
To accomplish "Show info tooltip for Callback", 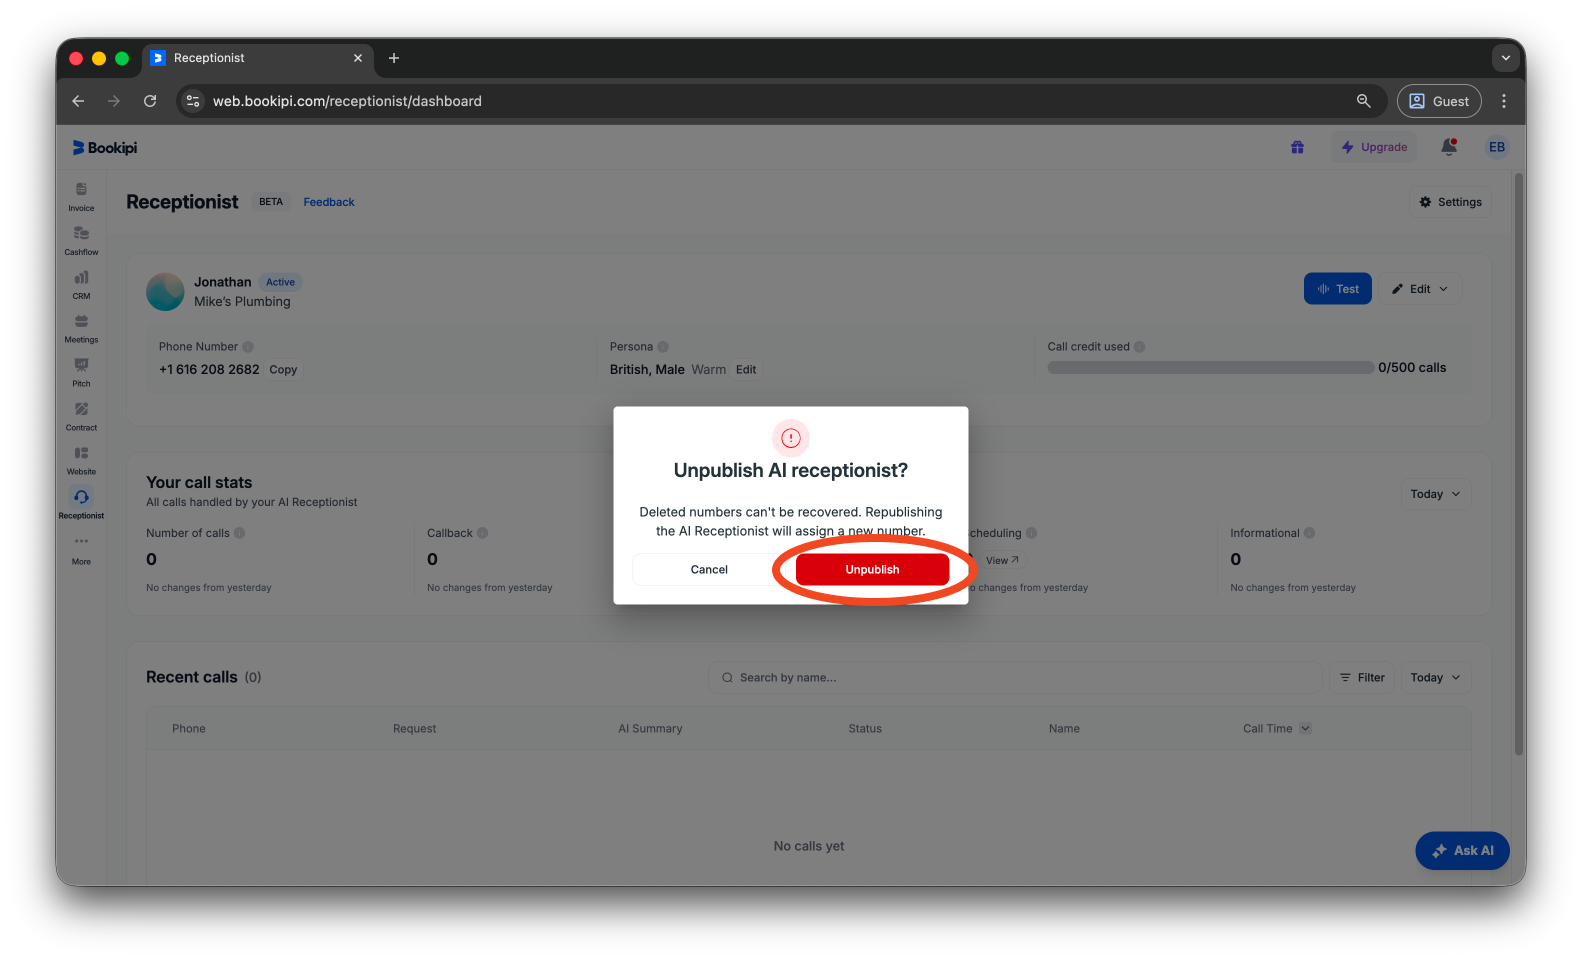I will pos(483,533).
